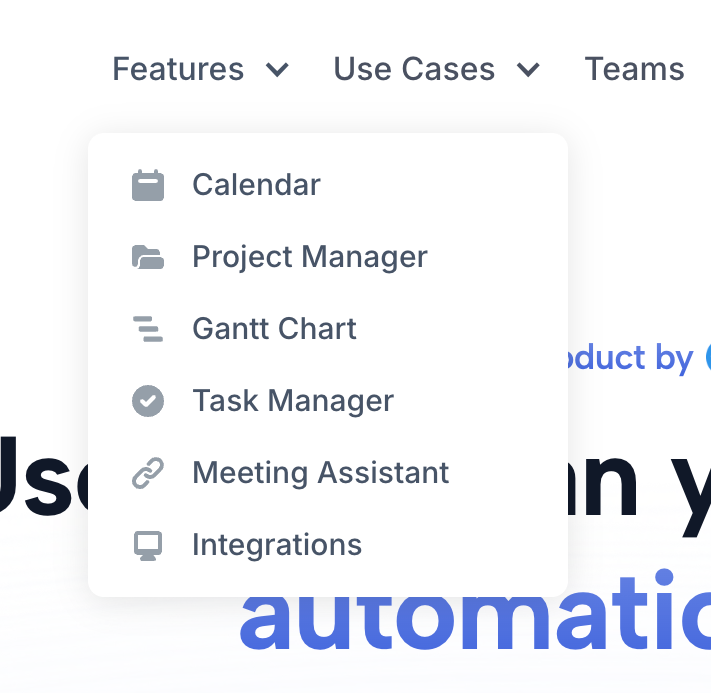Go to the Teams page
711x693 pixels.
(x=634, y=69)
